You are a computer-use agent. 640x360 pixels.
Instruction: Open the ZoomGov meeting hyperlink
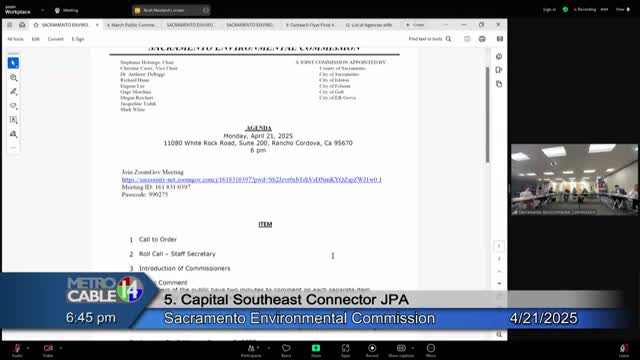pyautogui.click(x=251, y=180)
